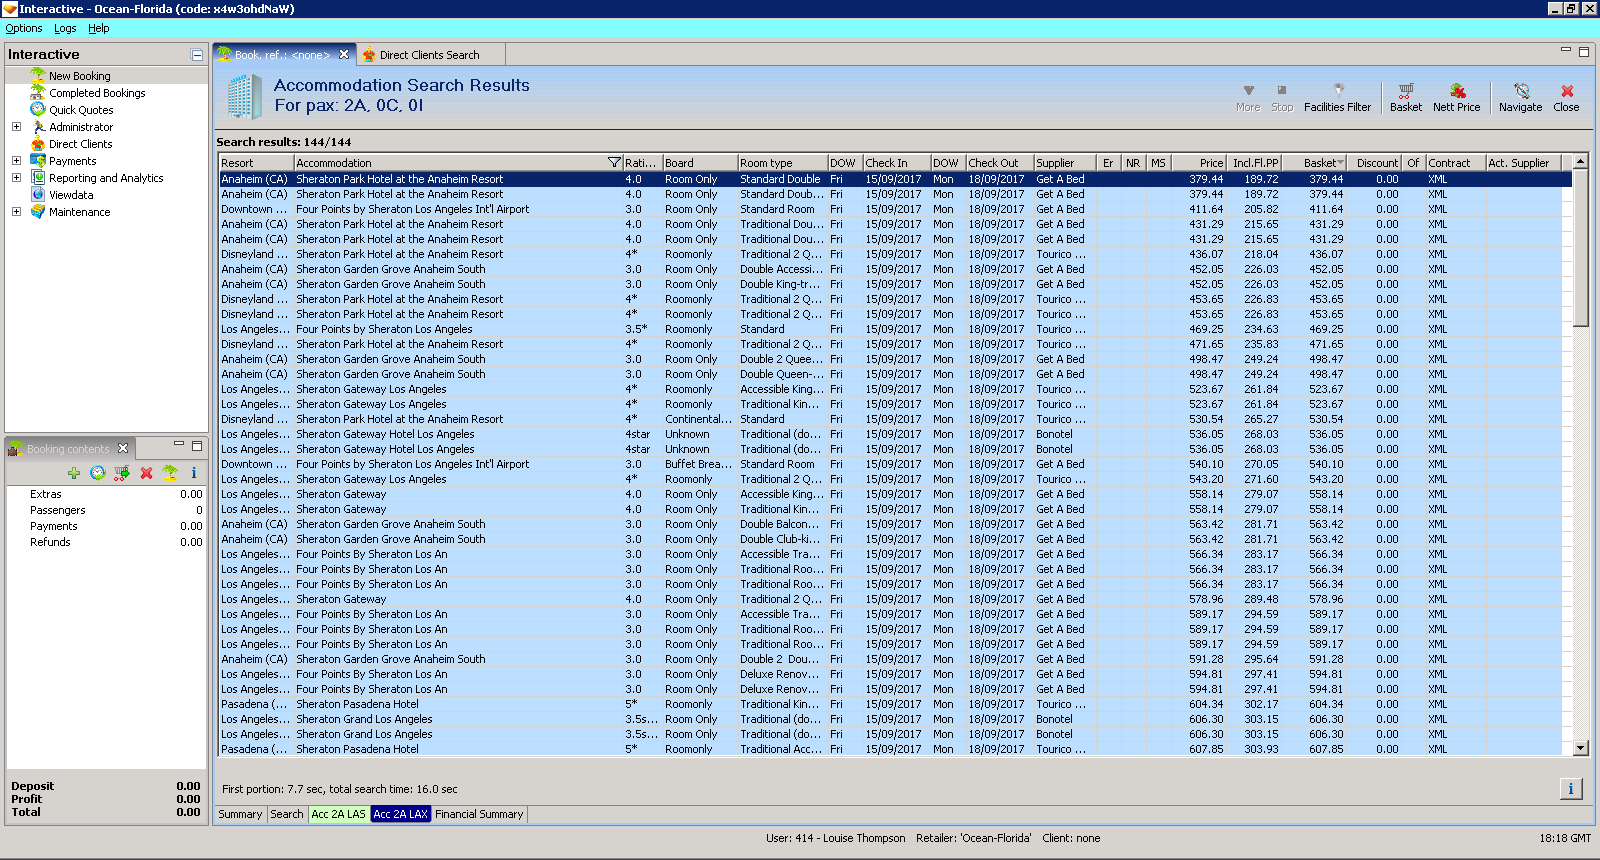Click the red X icon in Booking contents toolbar
The width and height of the screenshot is (1600, 860).
(146, 473)
